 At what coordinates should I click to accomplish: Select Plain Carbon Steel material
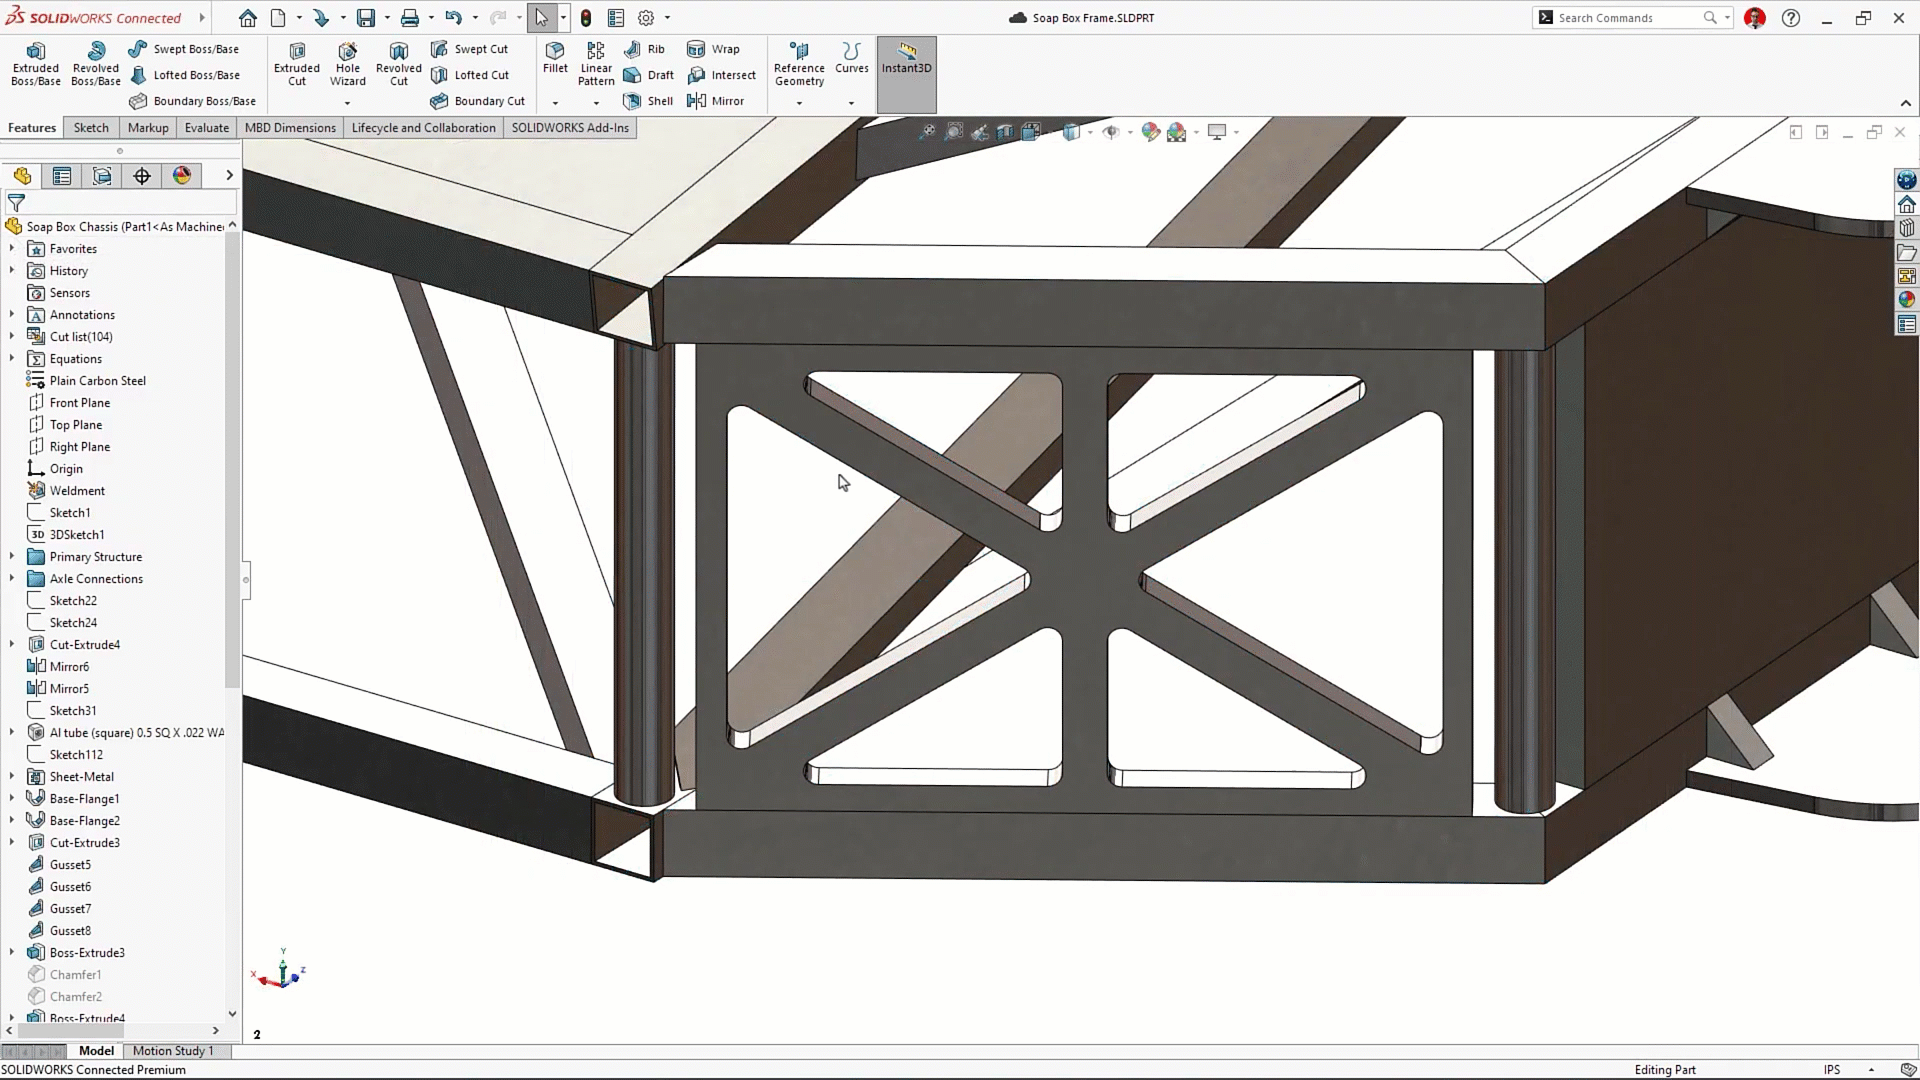click(86, 381)
